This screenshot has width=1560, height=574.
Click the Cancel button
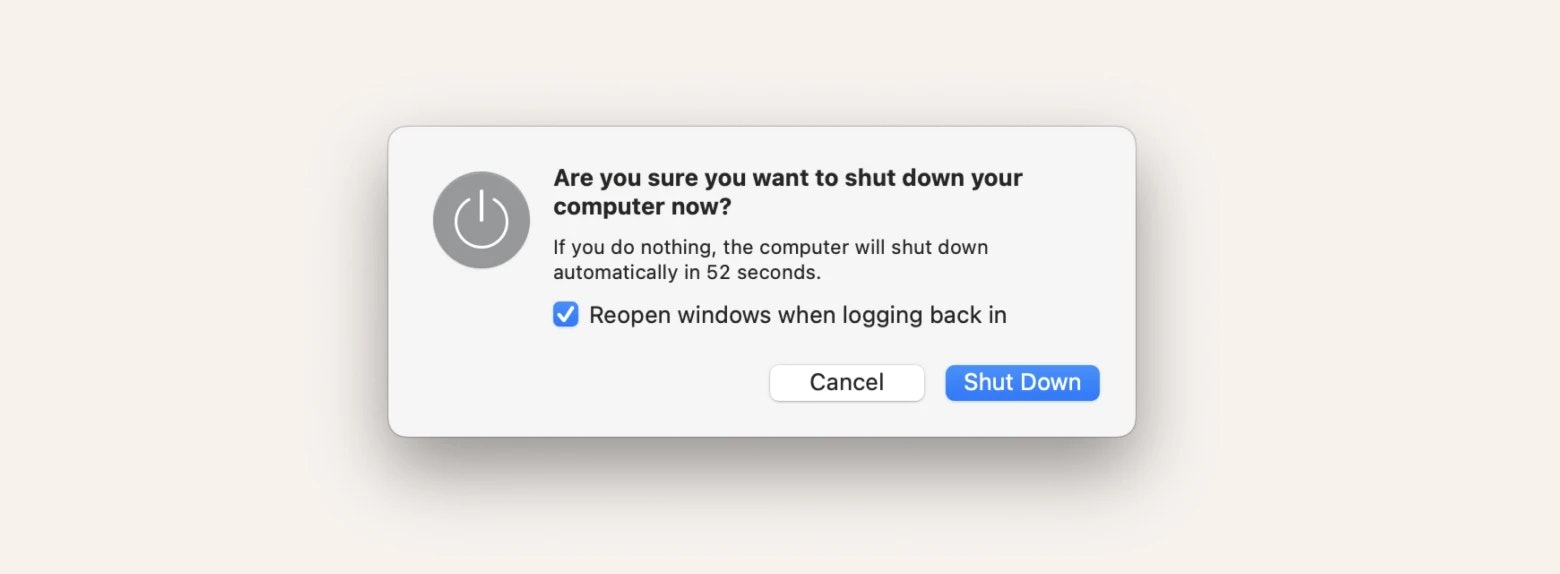coord(846,382)
